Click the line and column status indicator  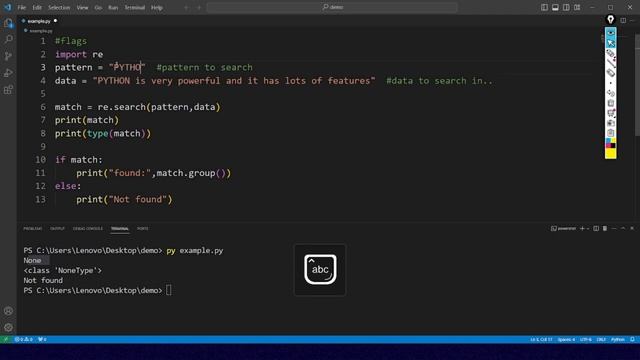click(541, 339)
